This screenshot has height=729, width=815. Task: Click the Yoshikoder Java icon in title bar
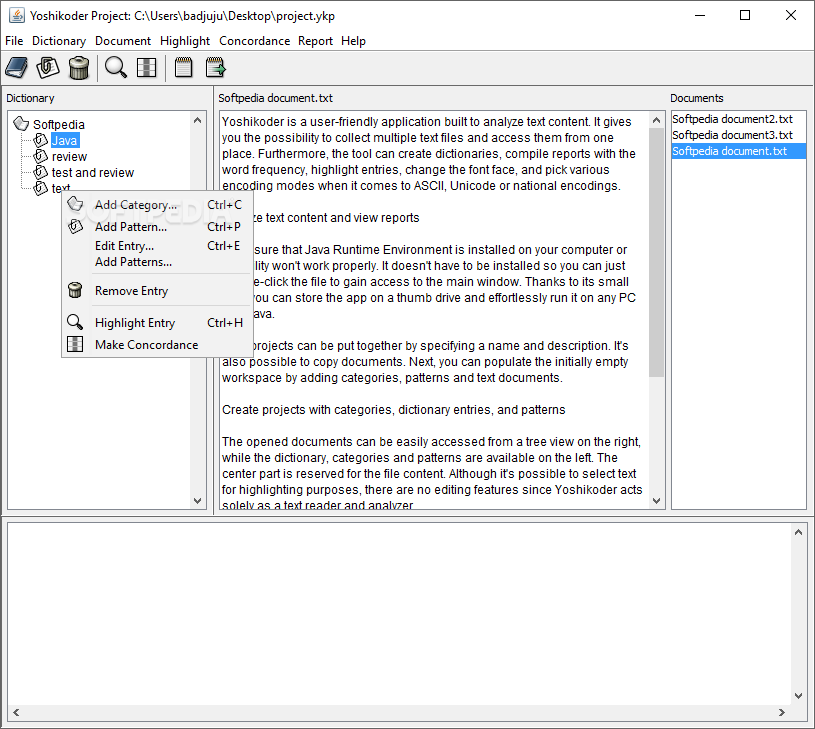point(17,16)
